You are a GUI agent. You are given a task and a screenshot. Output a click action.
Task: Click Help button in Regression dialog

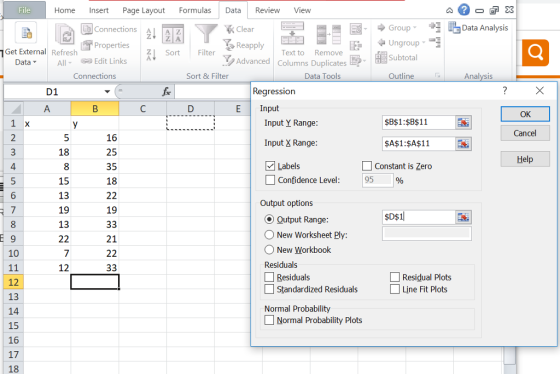click(x=525, y=159)
